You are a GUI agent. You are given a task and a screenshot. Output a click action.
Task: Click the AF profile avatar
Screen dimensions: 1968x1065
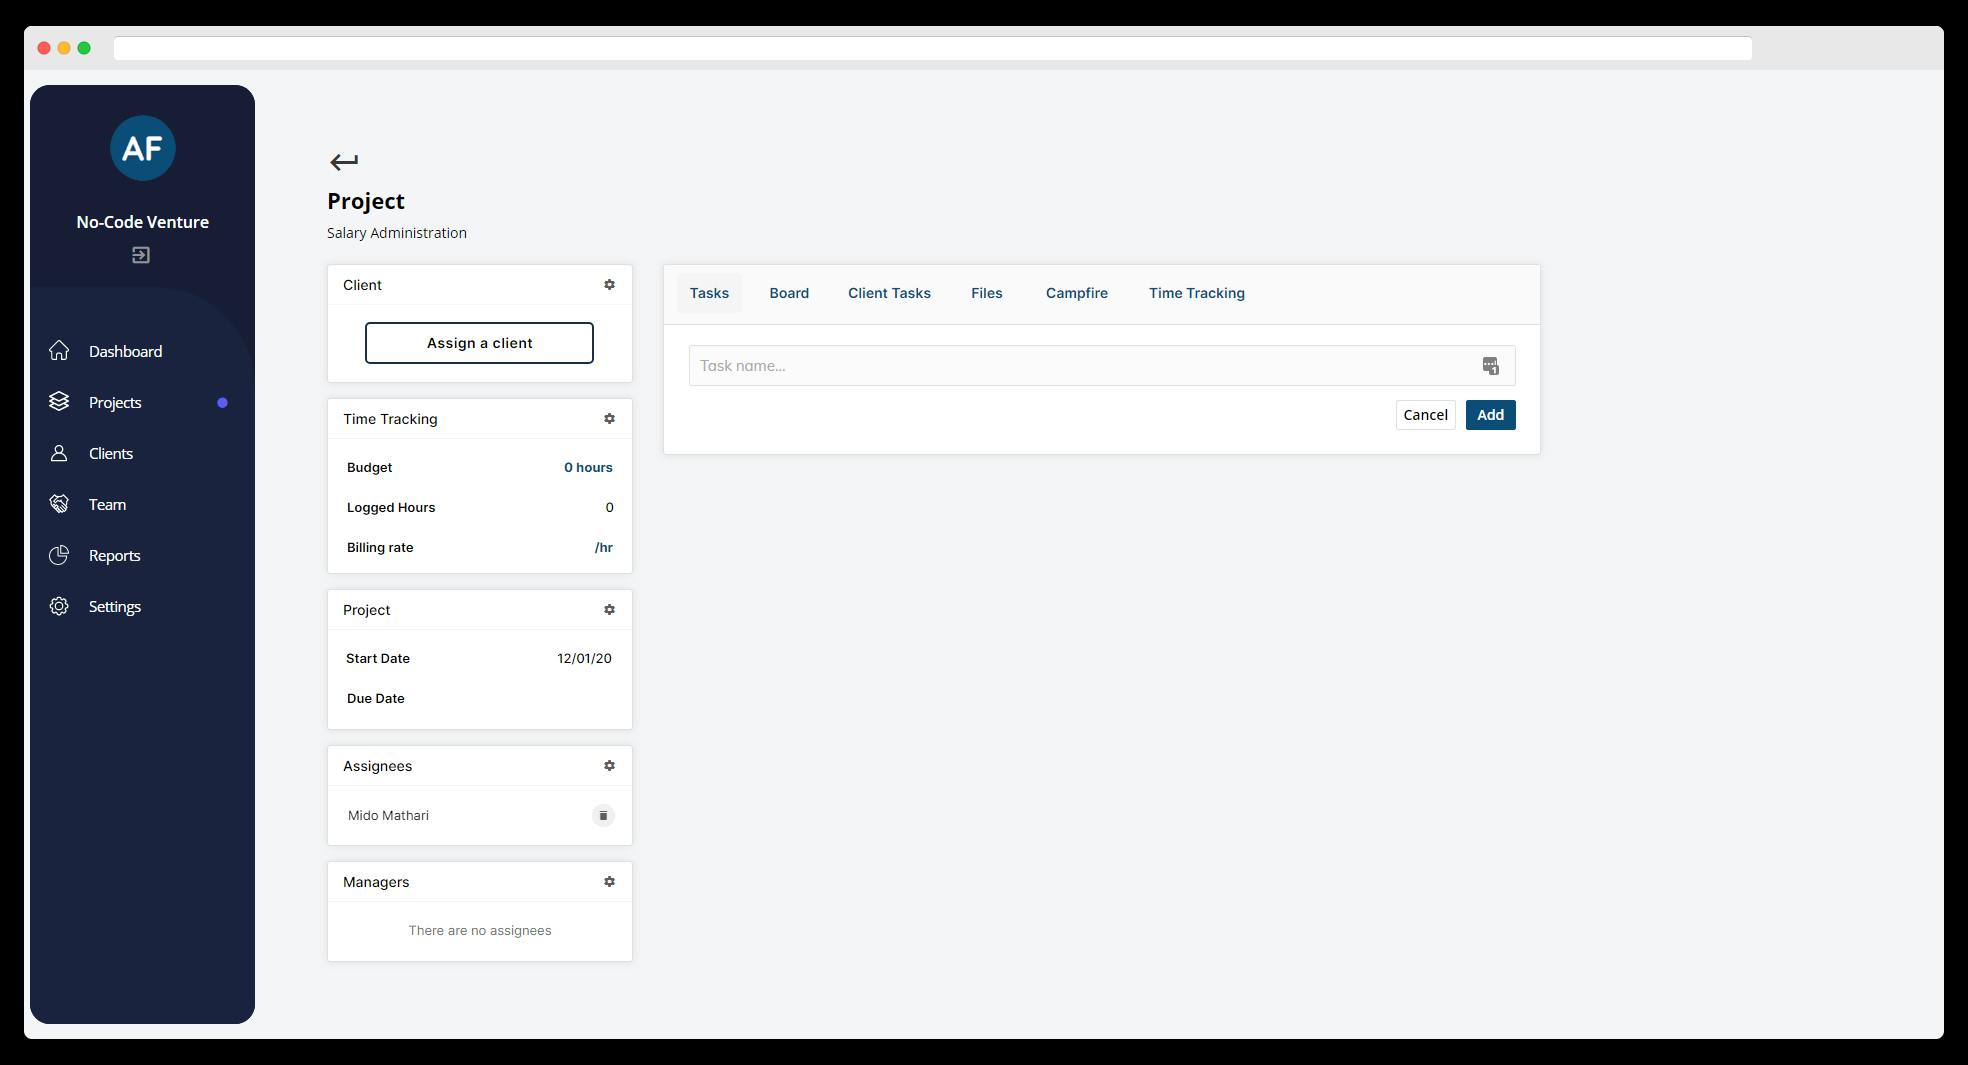coord(143,148)
